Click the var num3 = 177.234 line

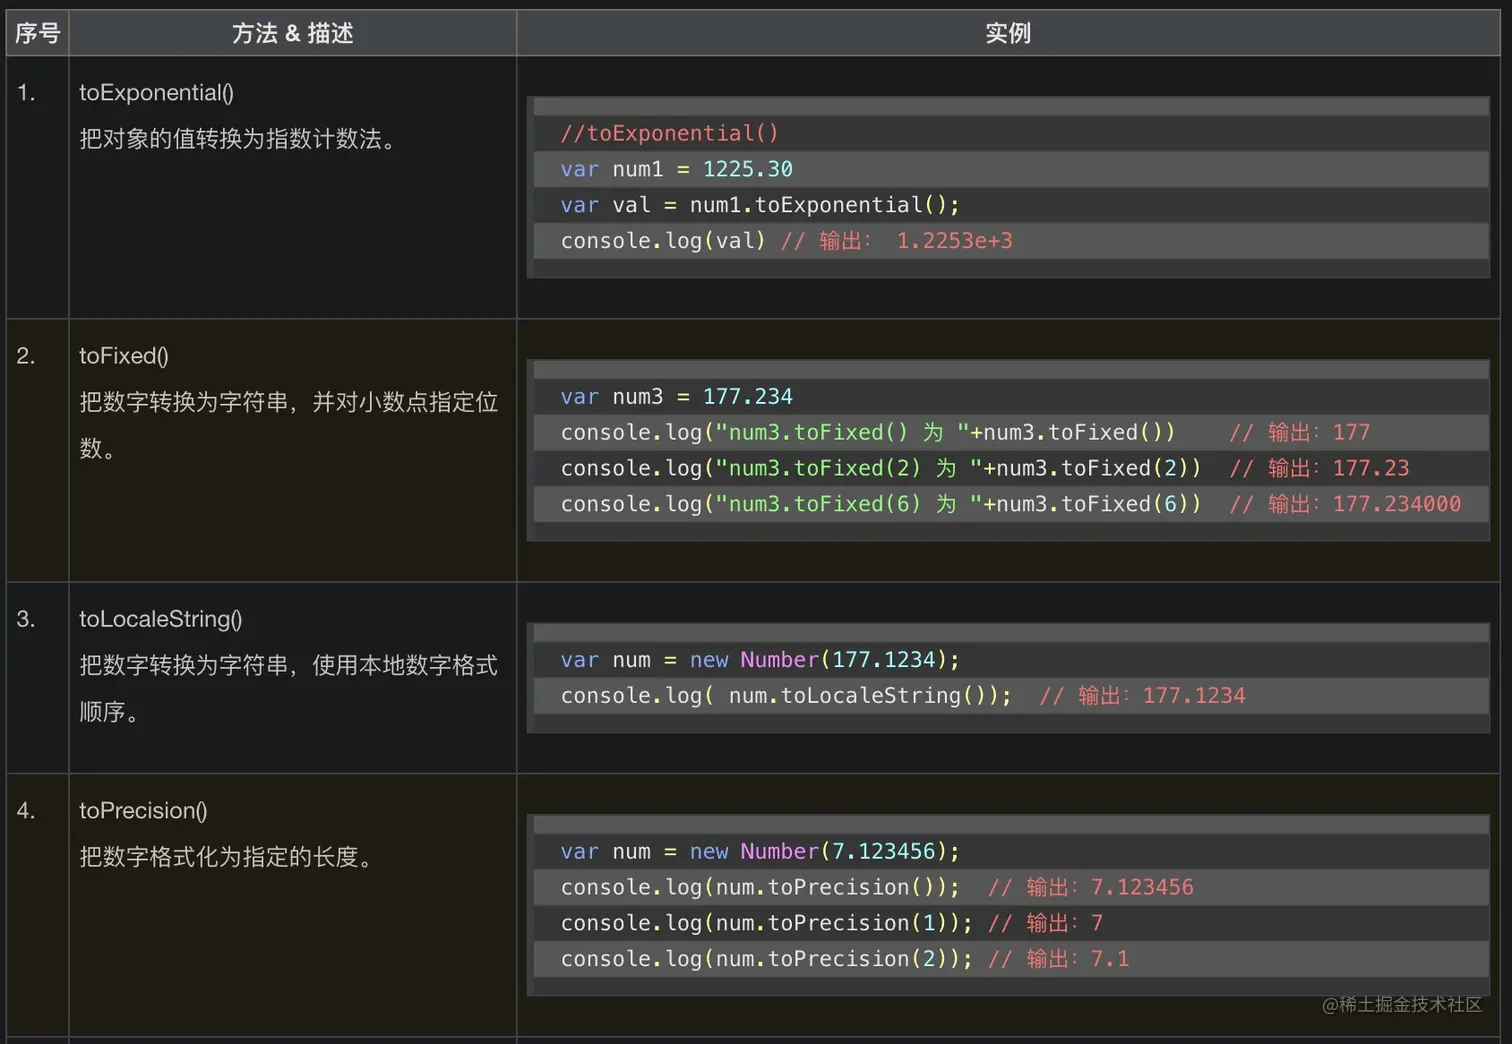[676, 397]
